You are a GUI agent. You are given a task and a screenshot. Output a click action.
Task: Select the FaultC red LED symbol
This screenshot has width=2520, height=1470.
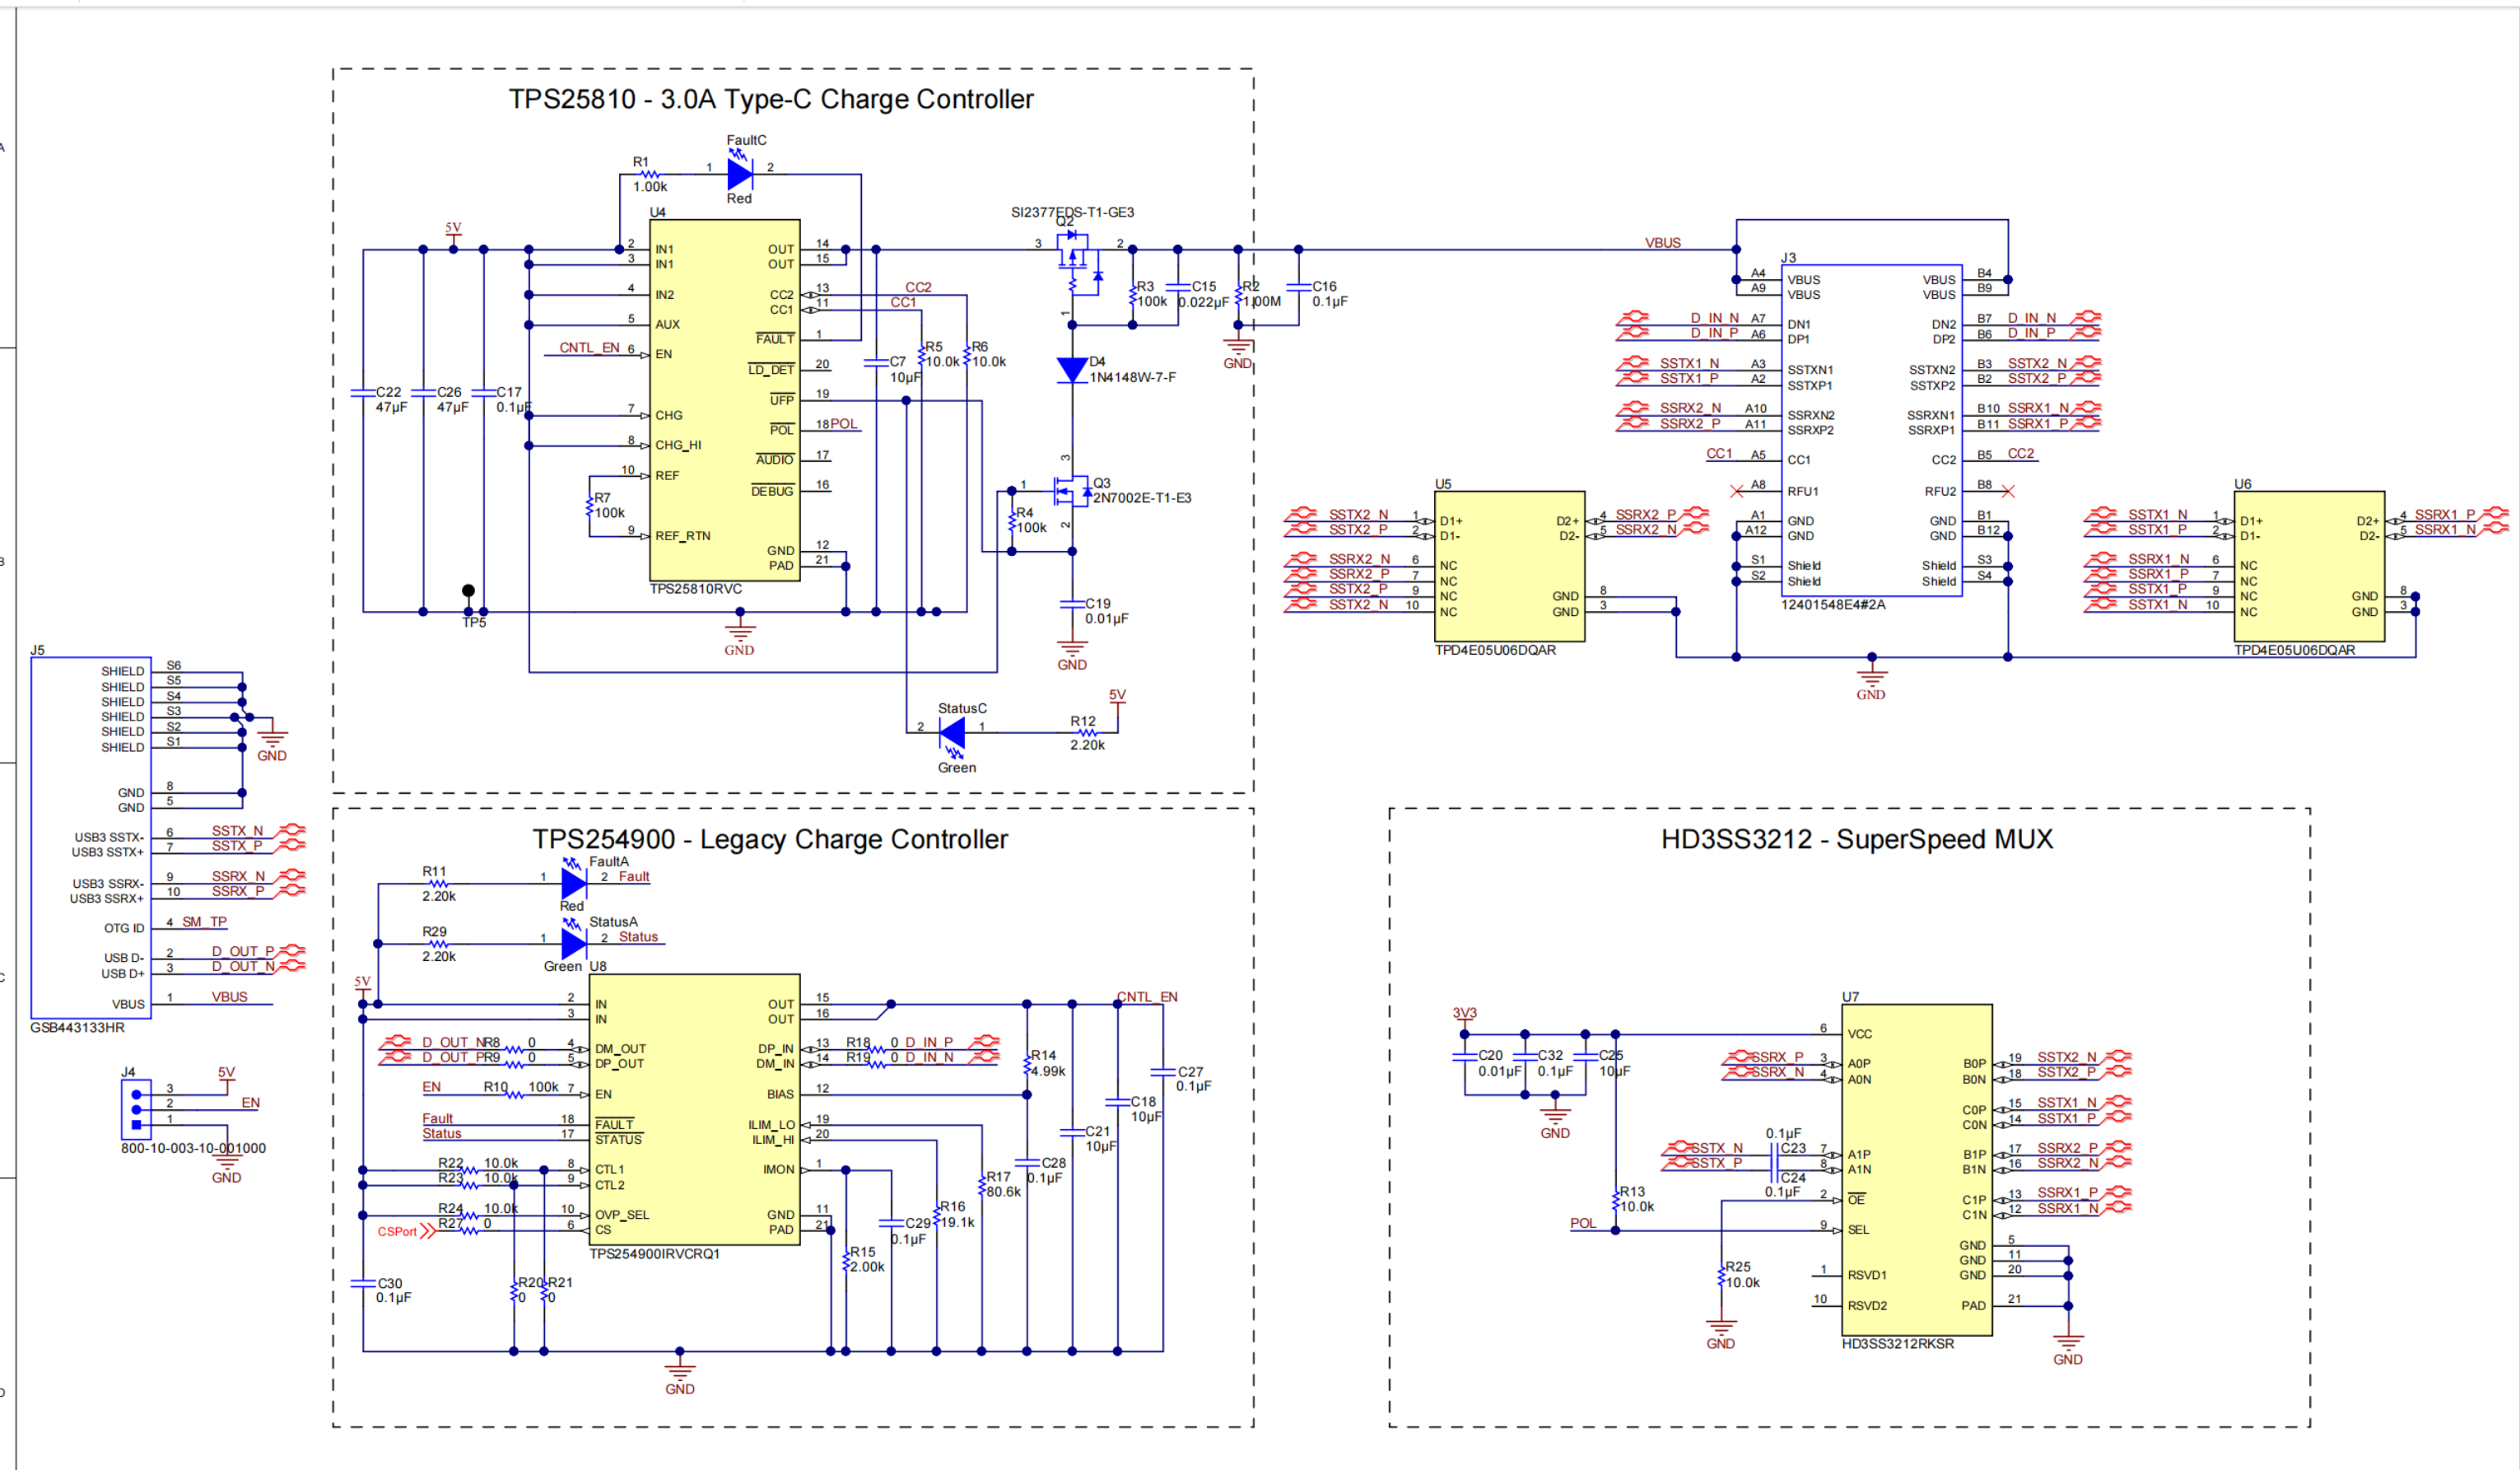pyautogui.click(x=740, y=174)
